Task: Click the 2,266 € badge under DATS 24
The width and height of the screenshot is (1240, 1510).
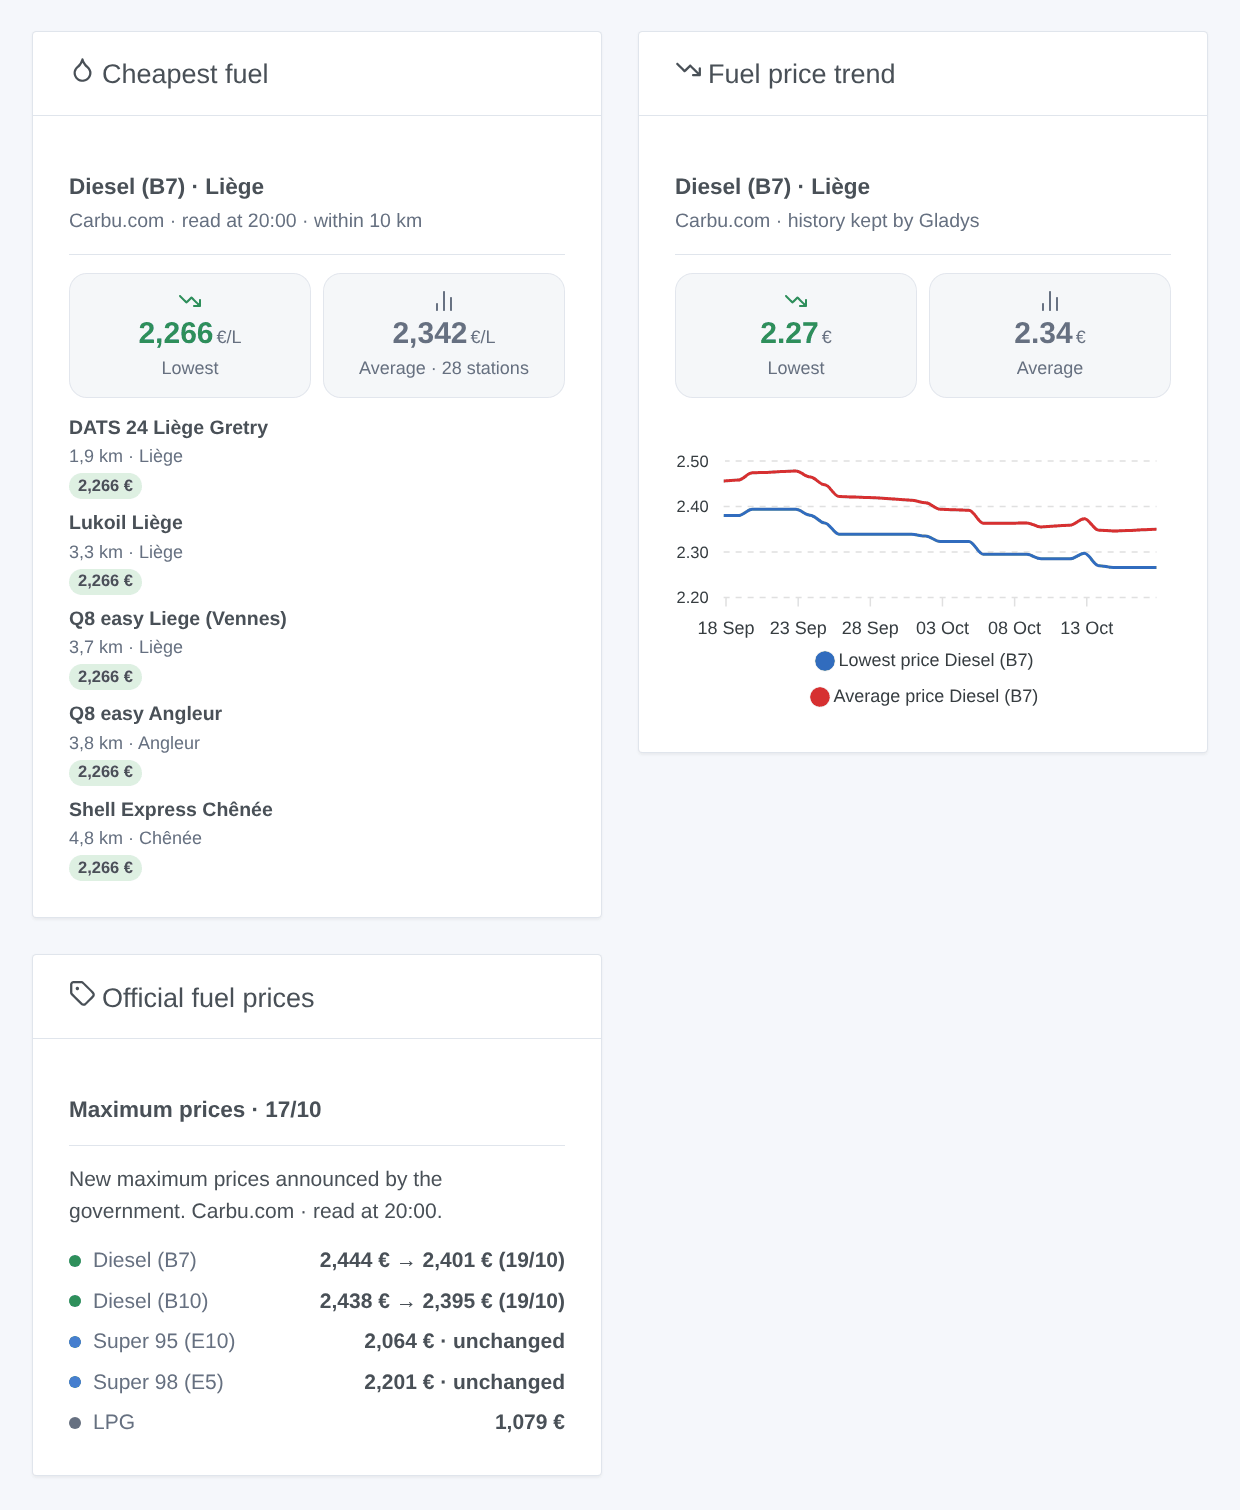Action: [x=105, y=486]
